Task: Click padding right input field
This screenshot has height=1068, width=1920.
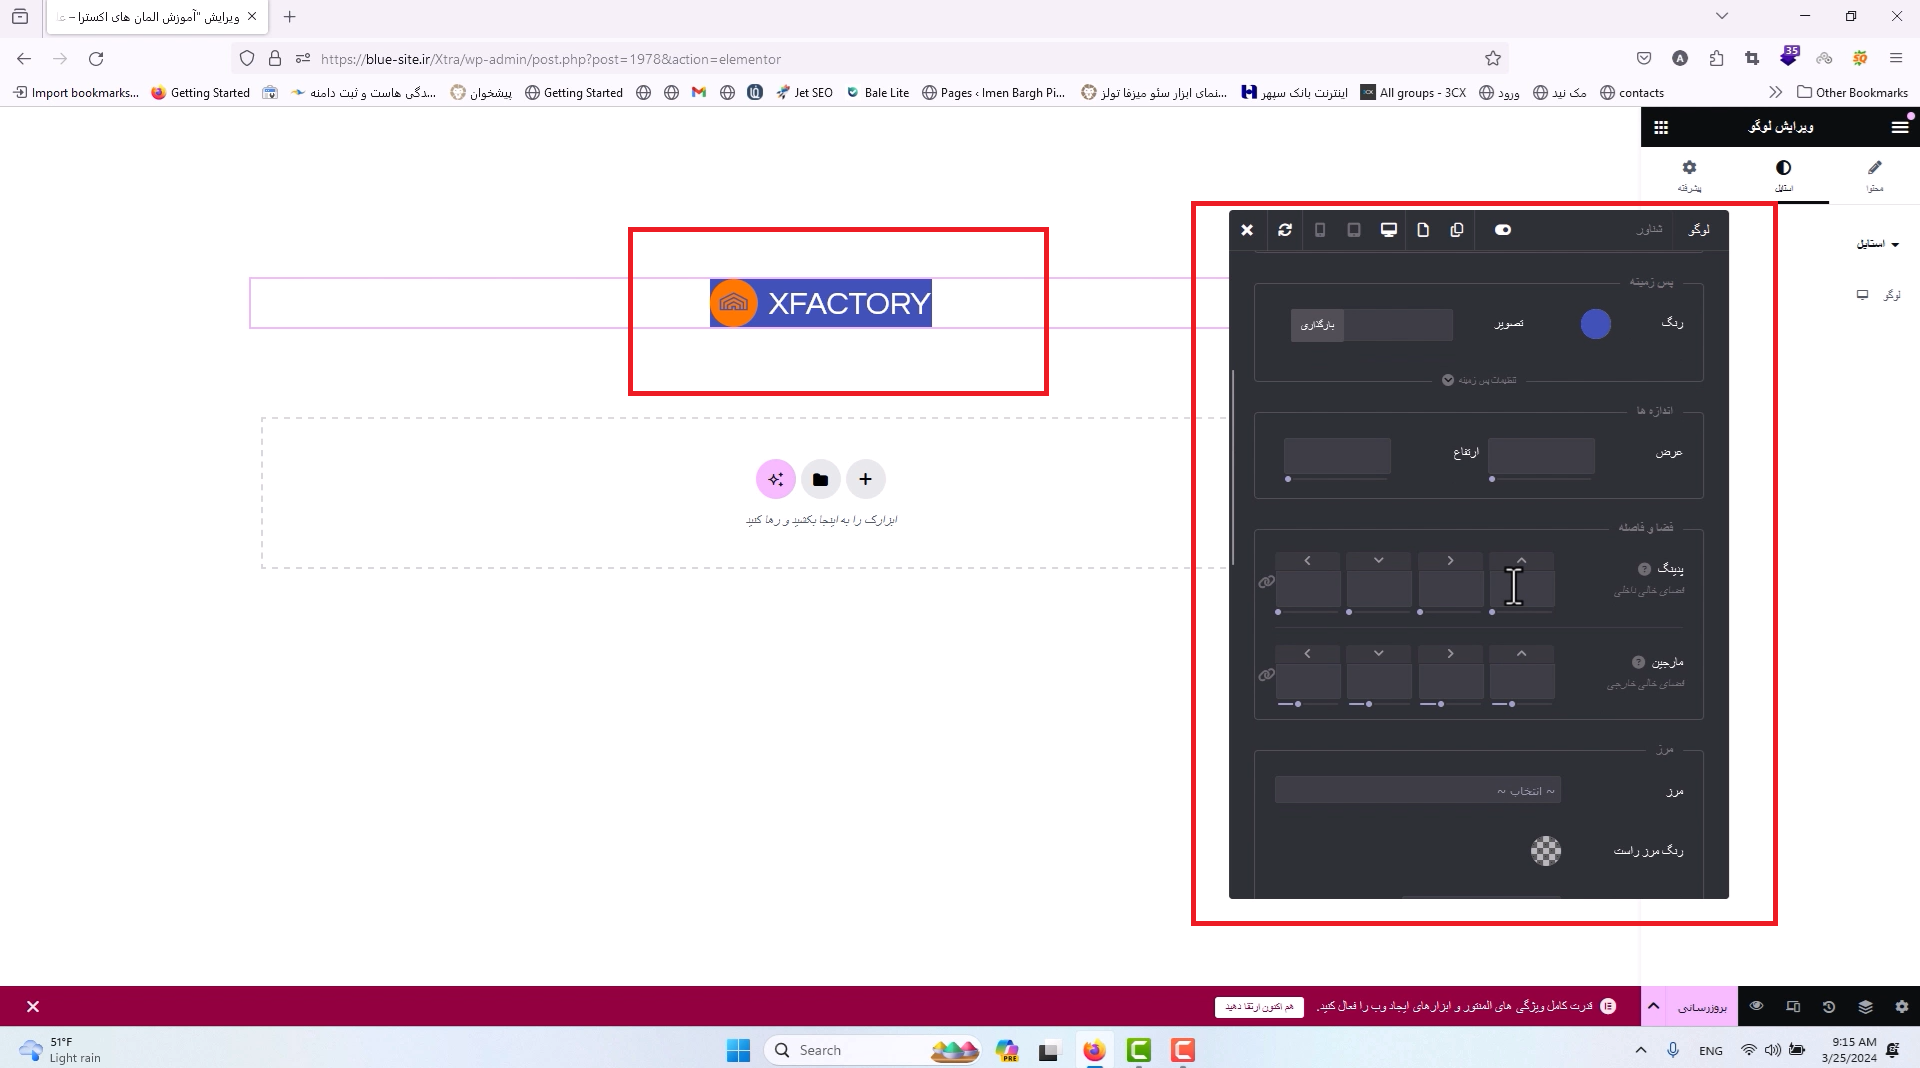Action: 1451,589
